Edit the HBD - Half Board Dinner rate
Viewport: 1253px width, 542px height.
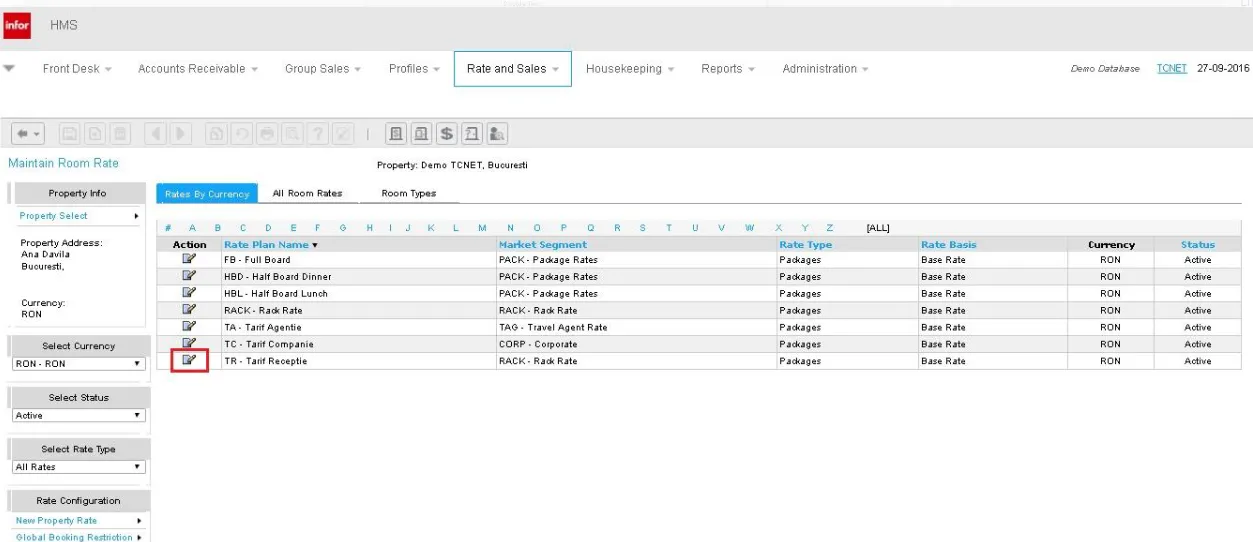tap(189, 276)
